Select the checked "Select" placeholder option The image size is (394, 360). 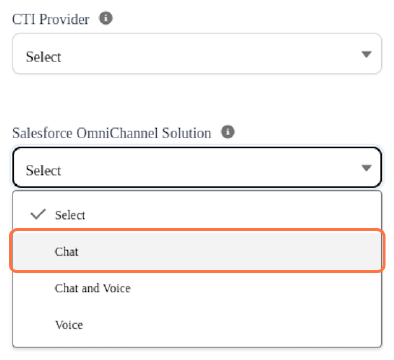click(x=197, y=215)
